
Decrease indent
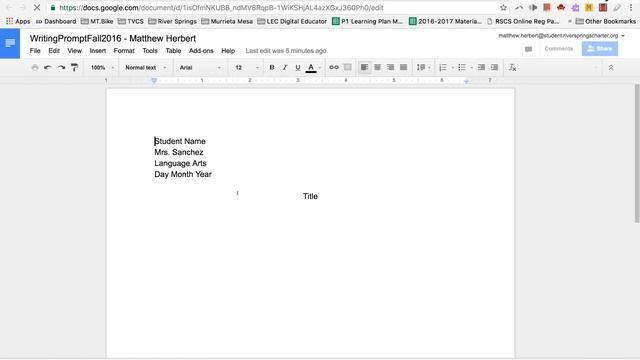click(x=482, y=68)
